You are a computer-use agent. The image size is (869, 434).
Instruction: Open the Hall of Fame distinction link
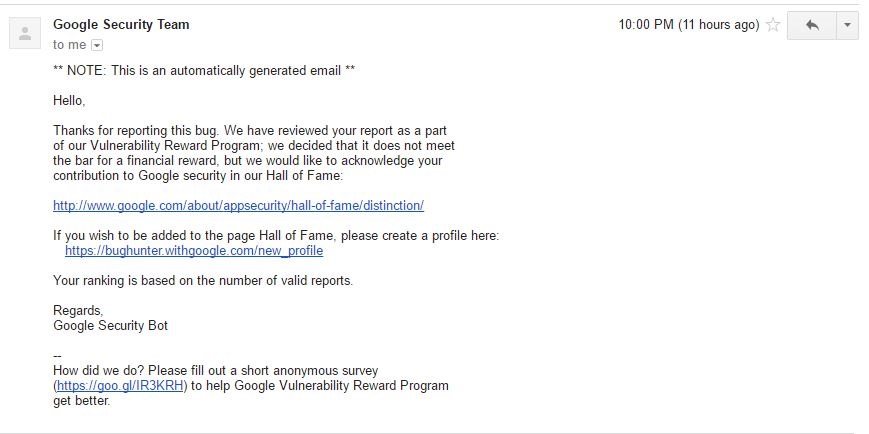(x=238, y=205)
